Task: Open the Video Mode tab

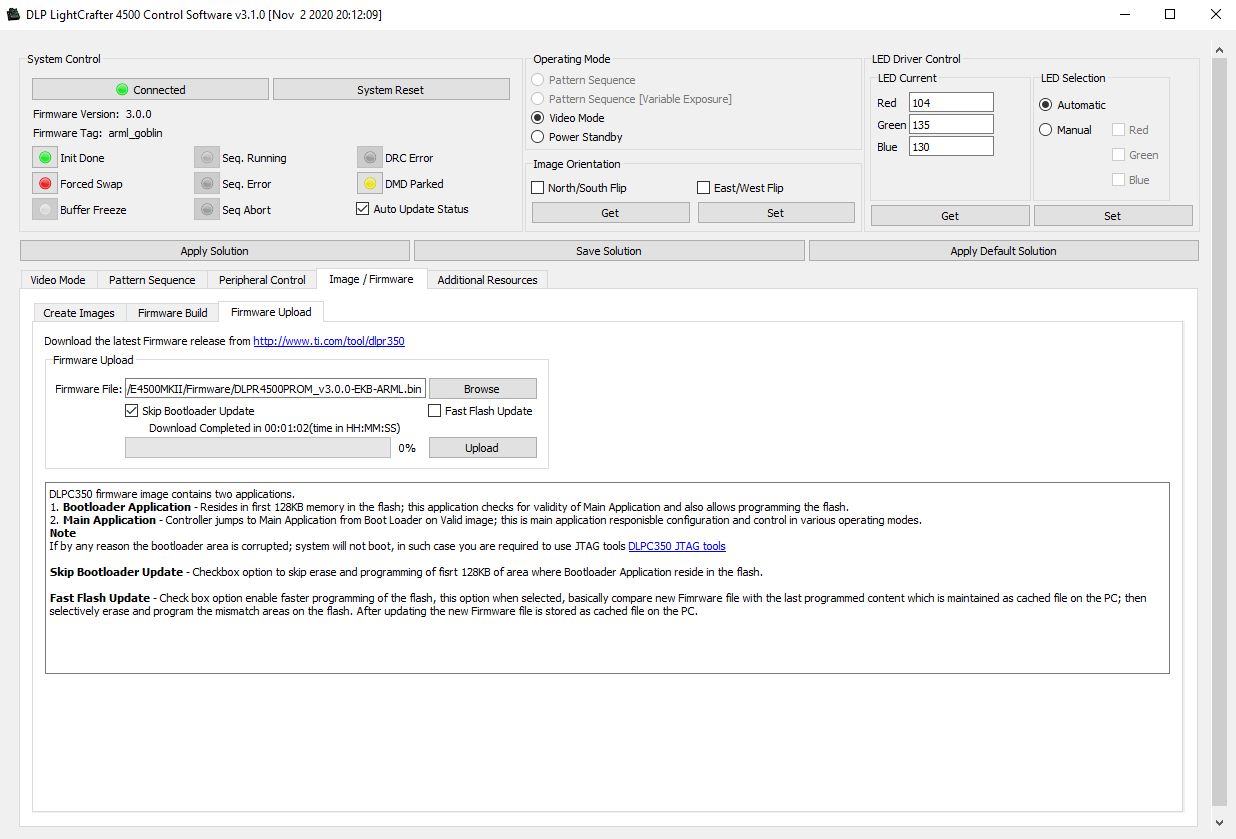Action: (x=58, y=280)
